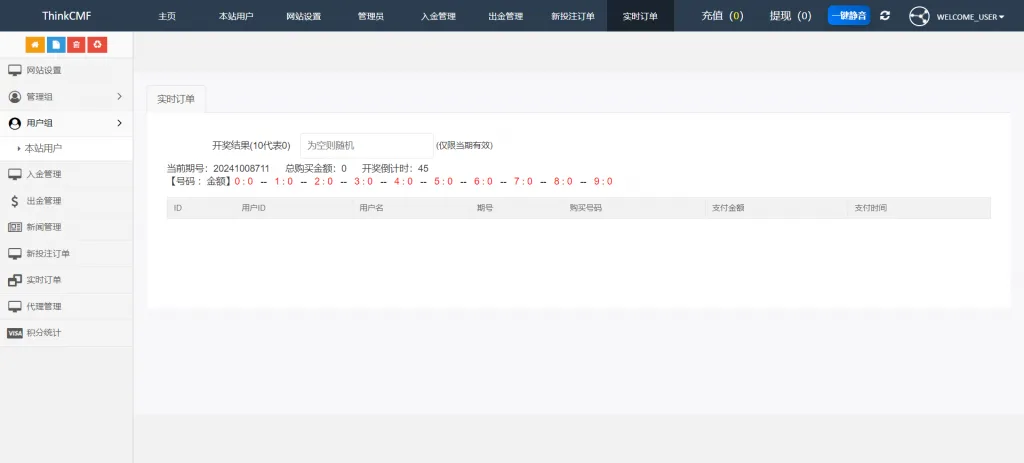Select 本站用户 sub-item in sidebar
Screen dimensions: 1024x463
[x=43, y=148]
